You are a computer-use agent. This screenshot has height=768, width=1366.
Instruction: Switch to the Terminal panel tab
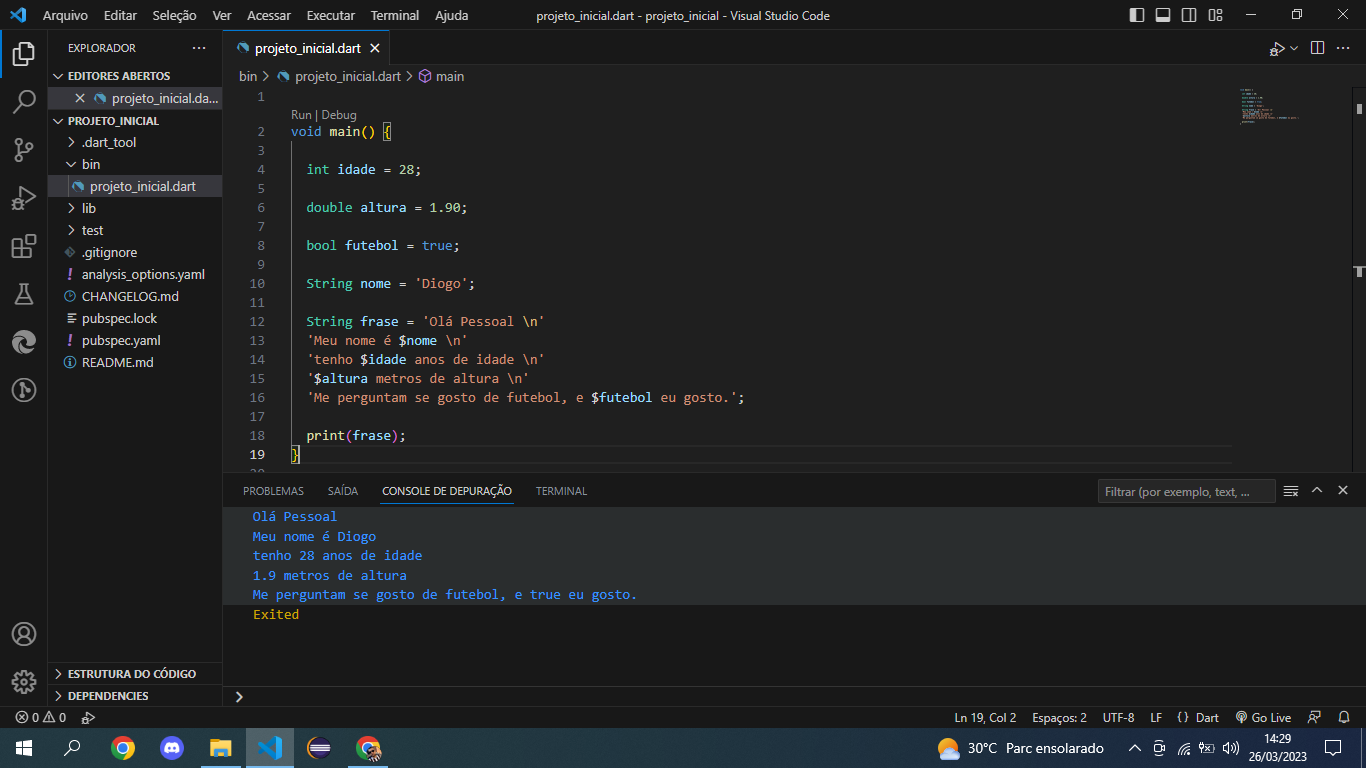click(x=561, y=491)
